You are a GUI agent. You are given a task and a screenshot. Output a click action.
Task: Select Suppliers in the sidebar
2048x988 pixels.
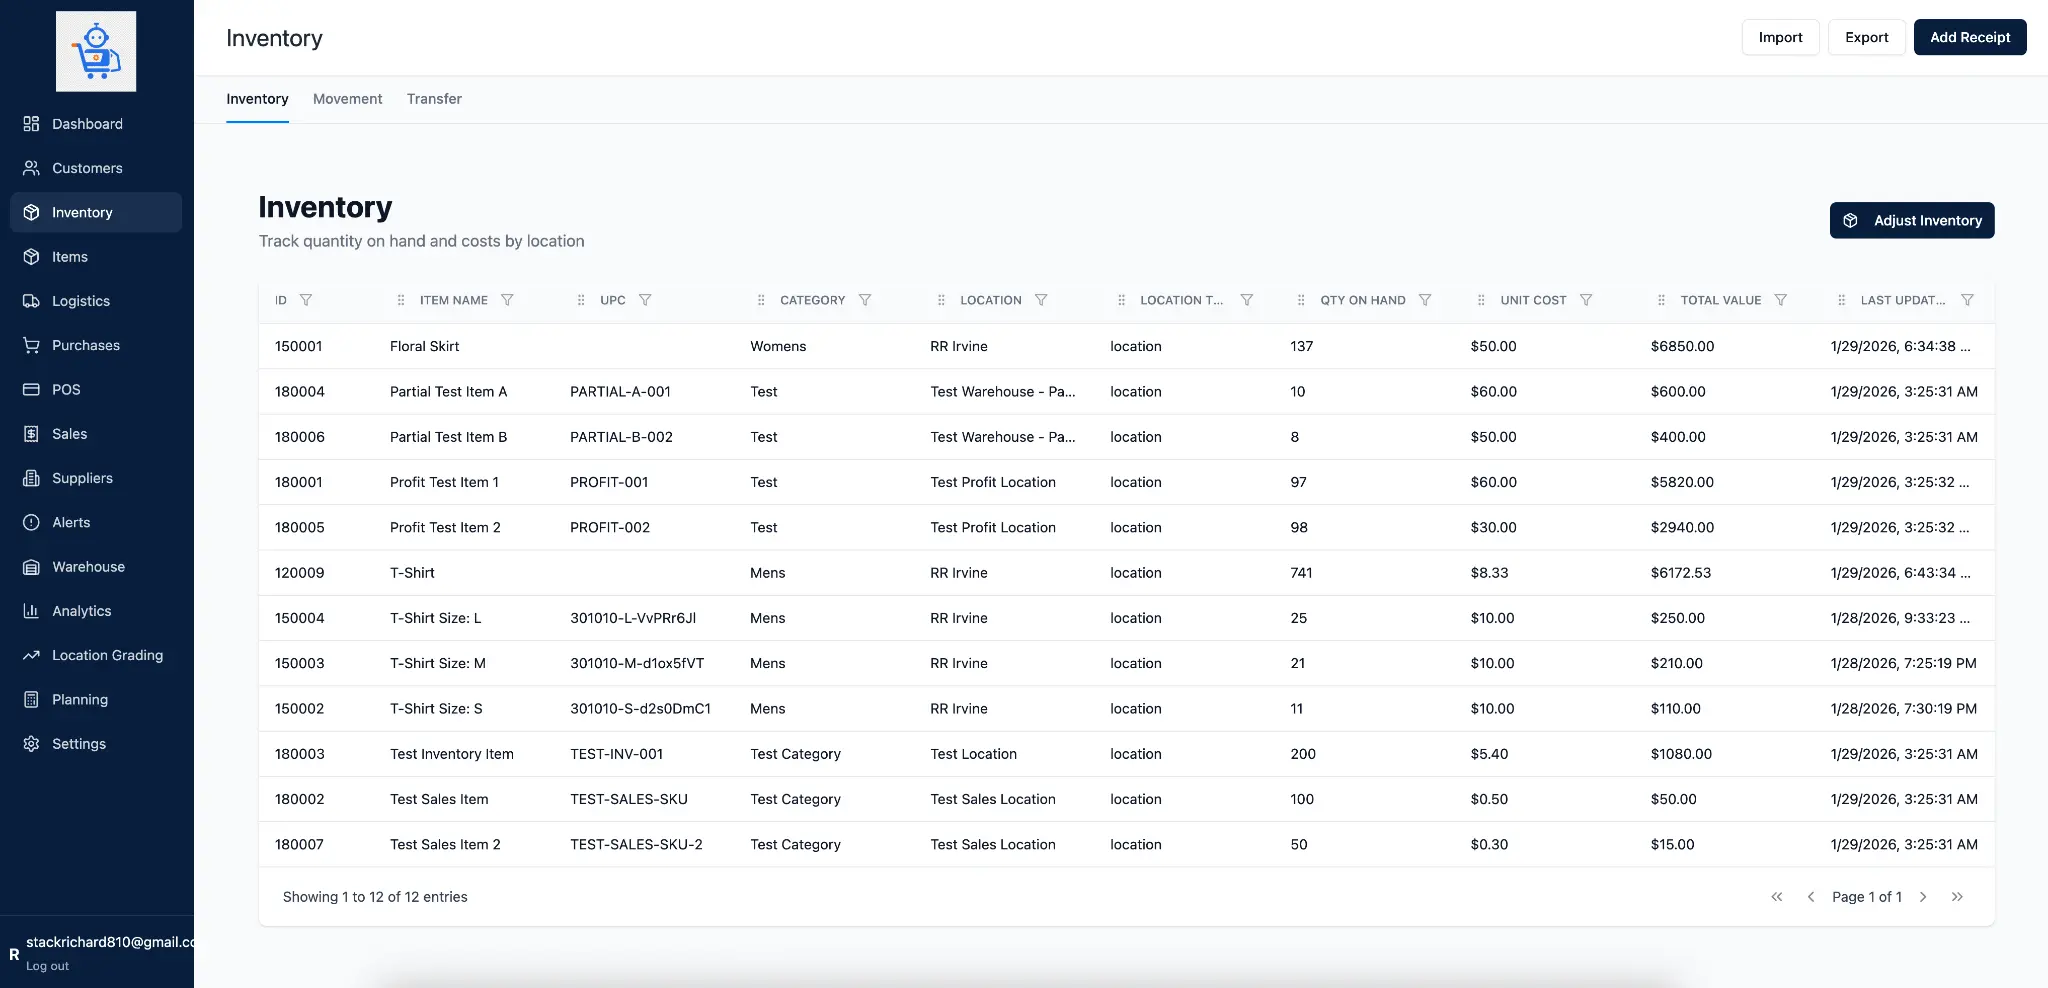(81, 477)
